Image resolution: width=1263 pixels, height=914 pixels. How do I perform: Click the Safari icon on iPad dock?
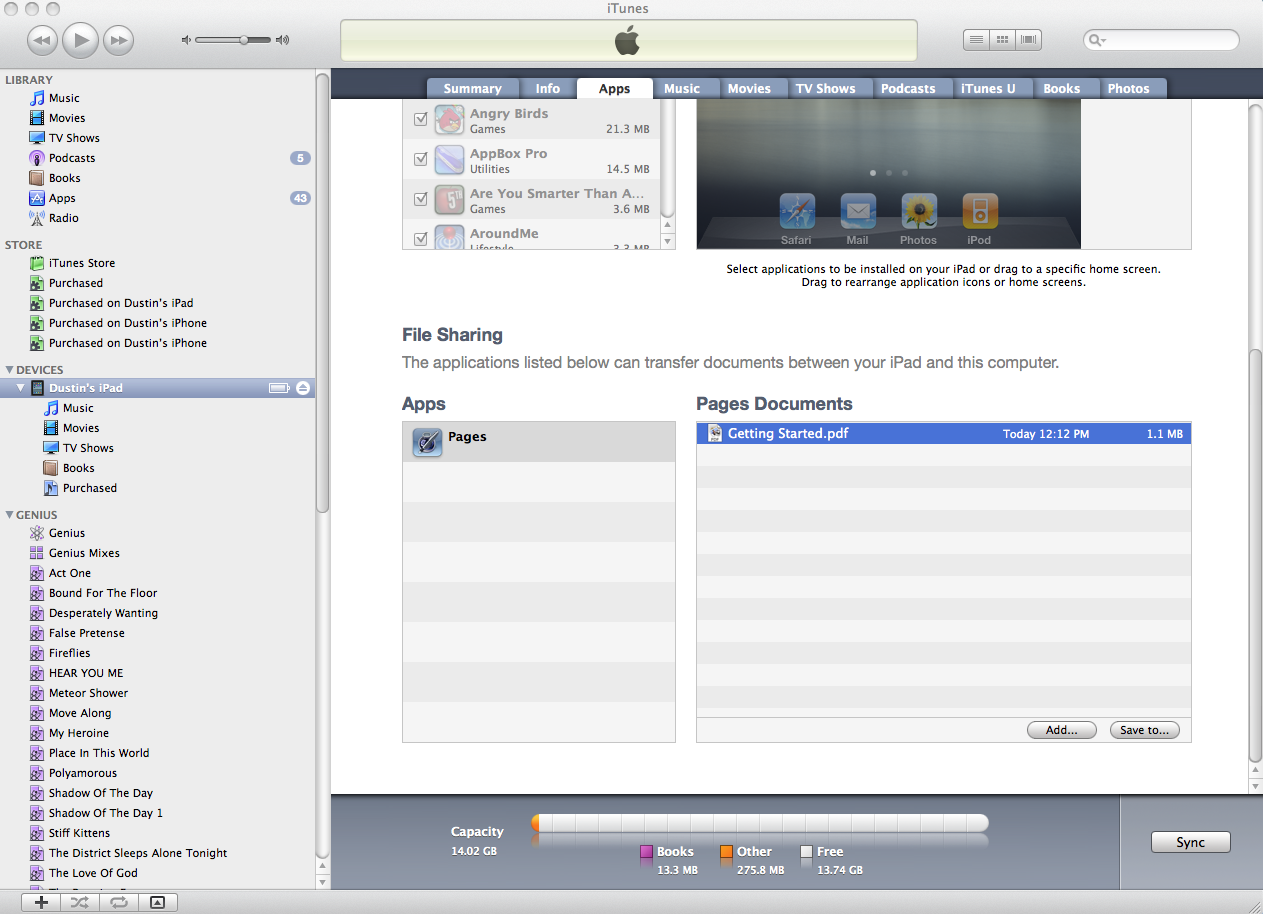(x=797, y=212)
